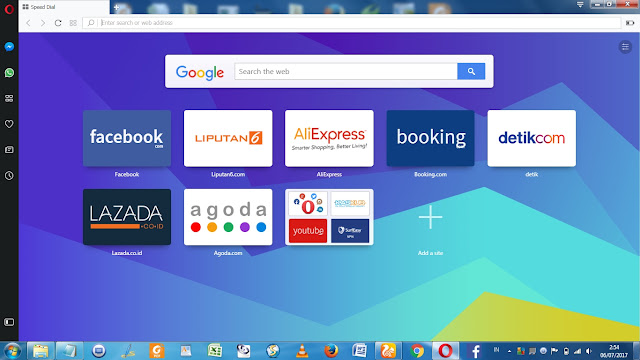Open the Facebook speed dial tile
The height and width of the screenshot is (360, 640).
coord(127,138)
